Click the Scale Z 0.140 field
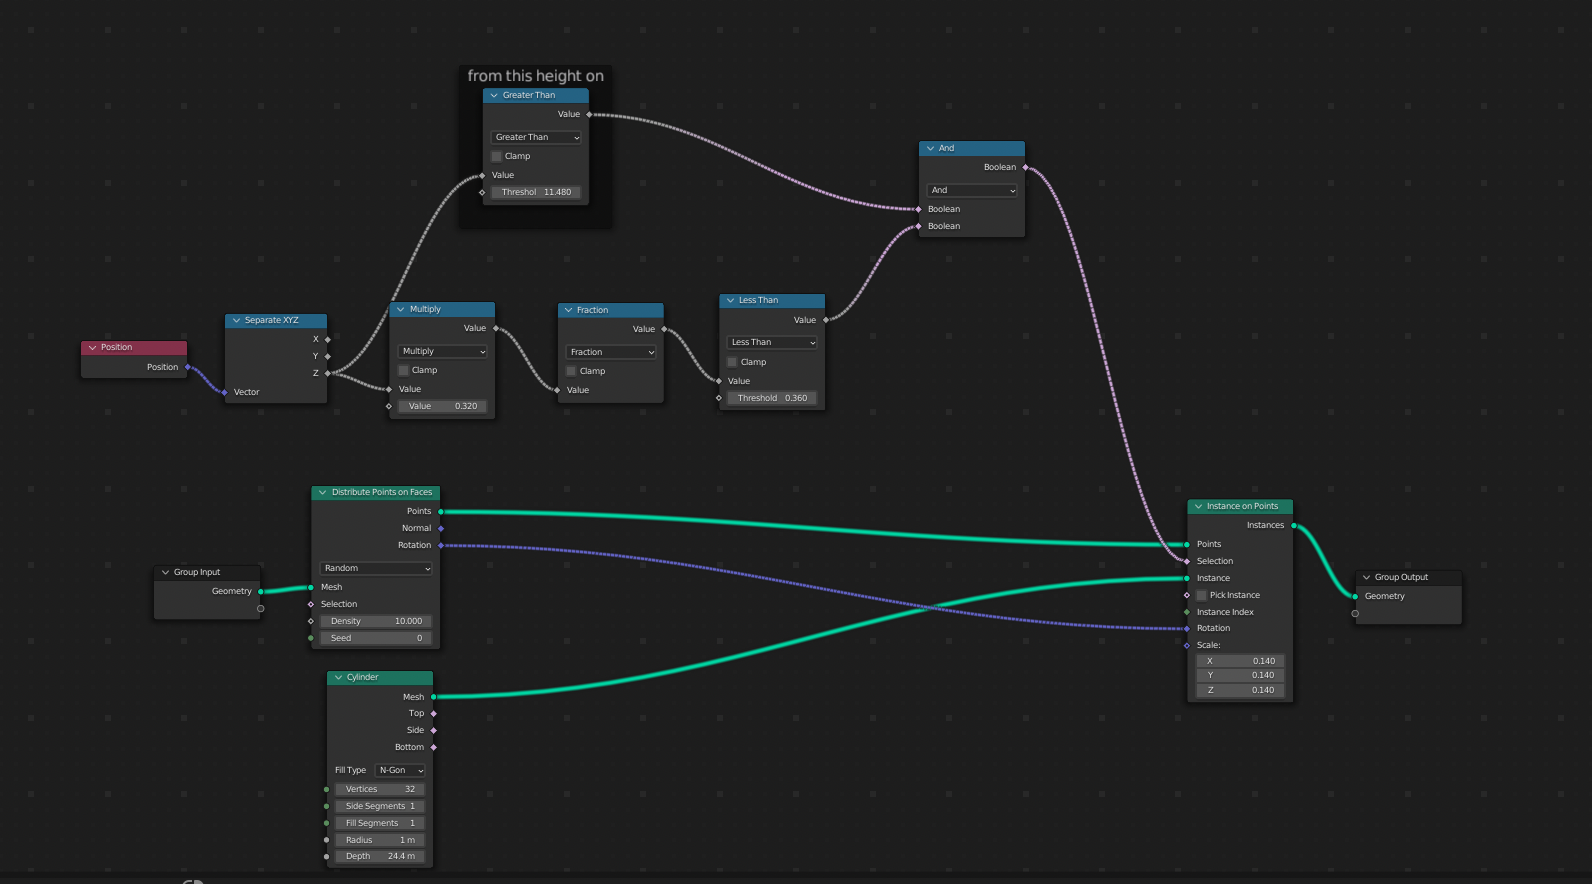The height and width of the screenshot is (884, 1592). [x=1240, y=691]
